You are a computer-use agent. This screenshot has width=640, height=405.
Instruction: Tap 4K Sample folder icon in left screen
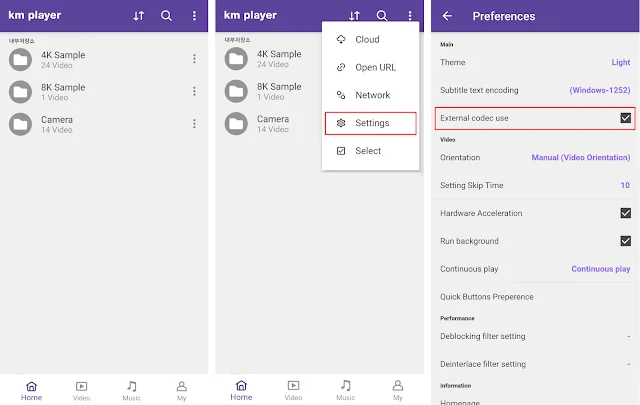point(20,60)
